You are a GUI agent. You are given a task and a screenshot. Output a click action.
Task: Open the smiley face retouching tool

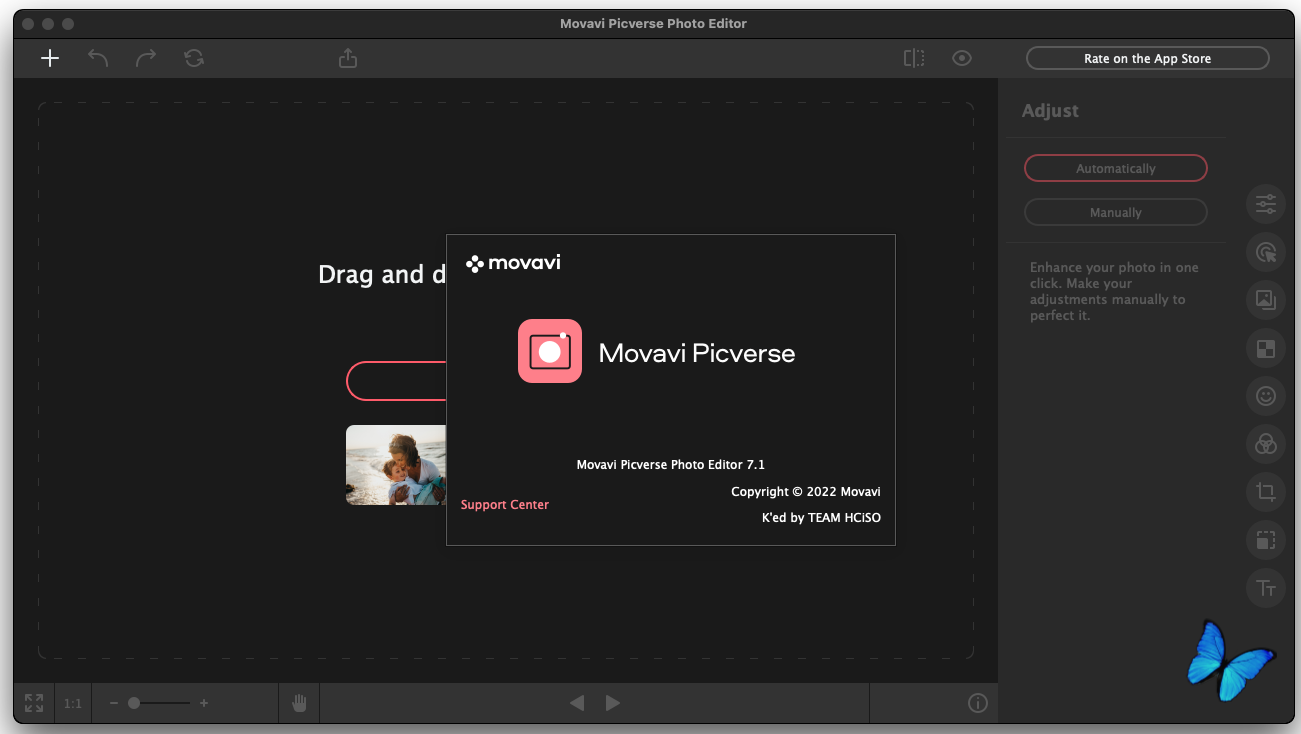(1266, 396)
